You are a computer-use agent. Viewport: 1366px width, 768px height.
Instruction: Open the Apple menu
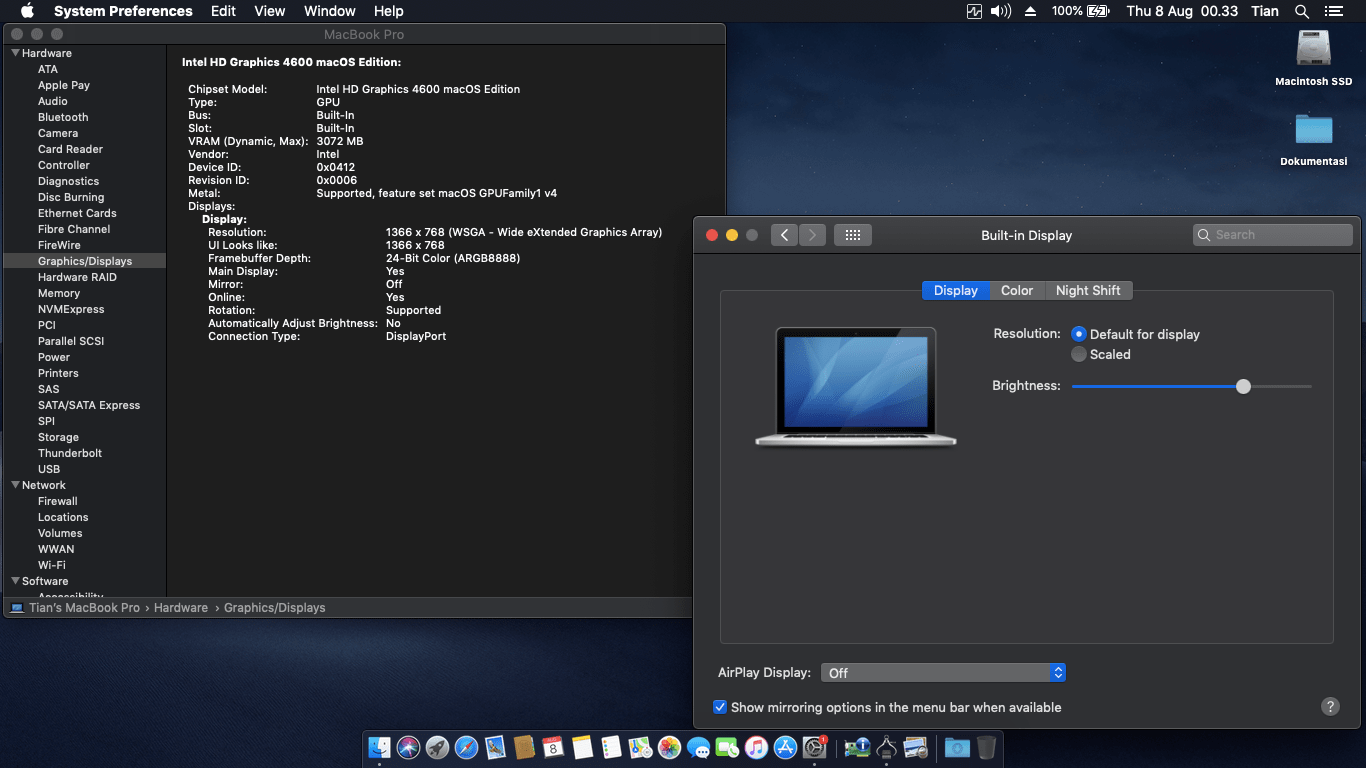[x=27, y=11]
